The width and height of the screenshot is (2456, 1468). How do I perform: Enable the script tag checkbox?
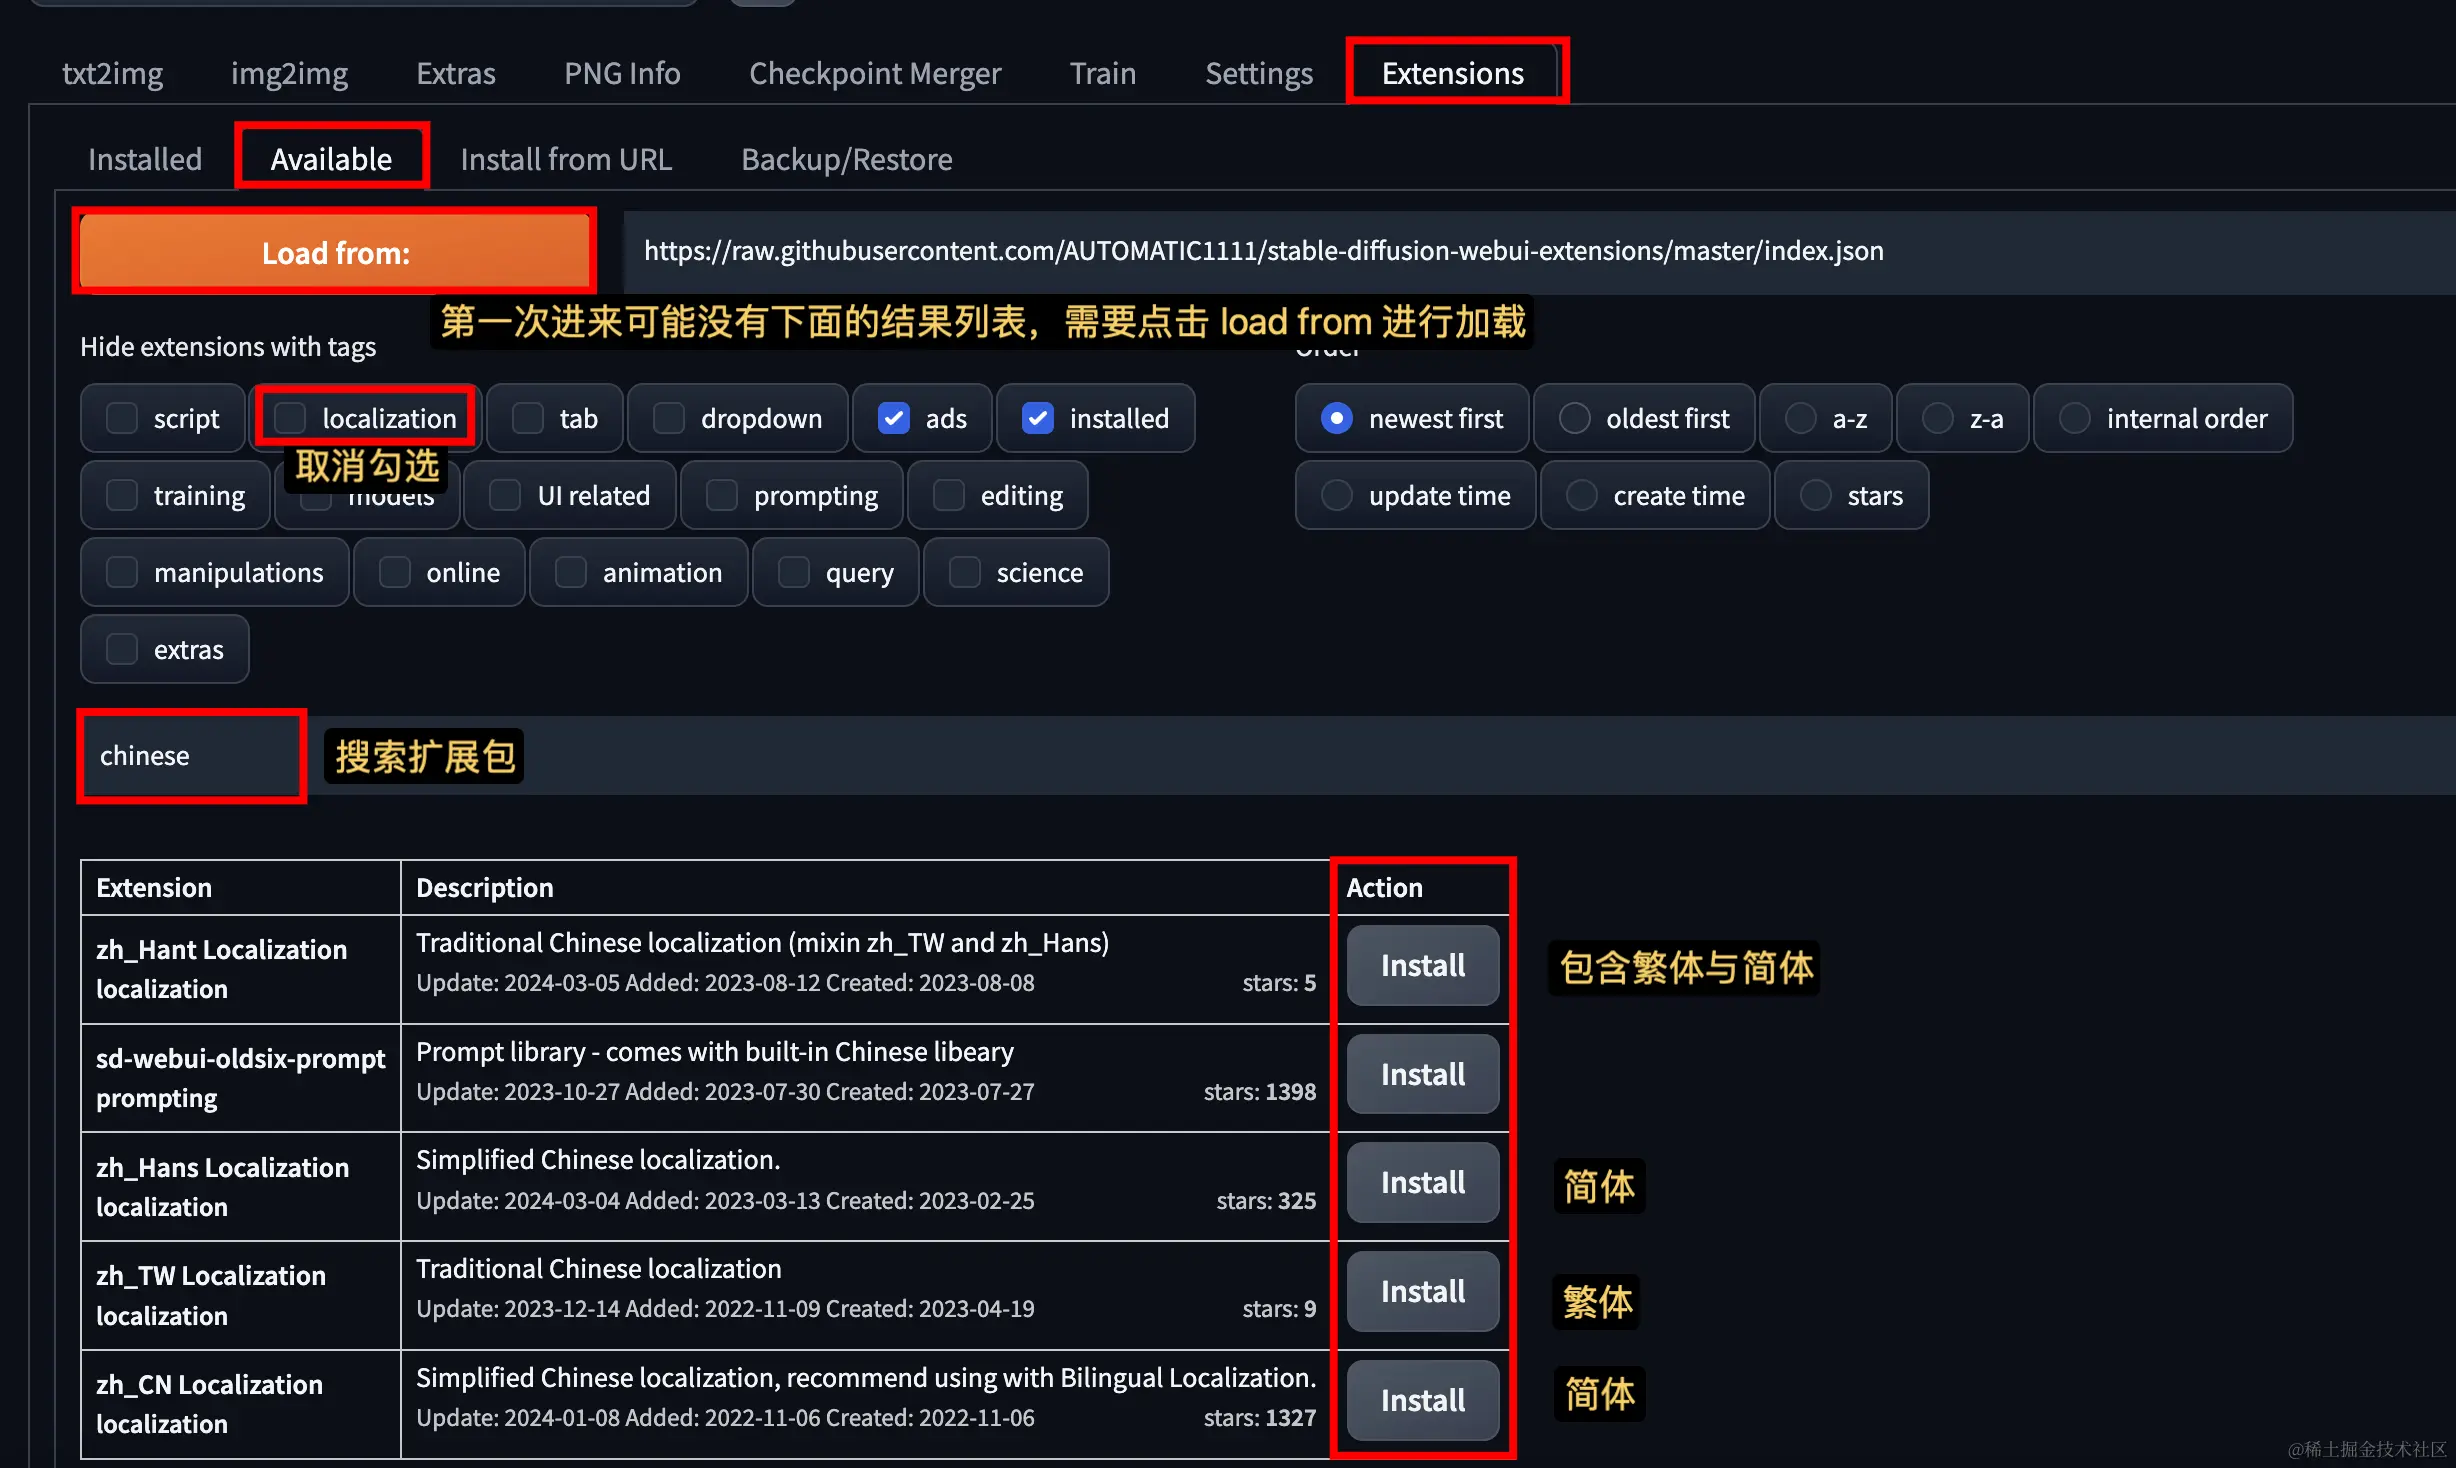click(x=122, y=418)
